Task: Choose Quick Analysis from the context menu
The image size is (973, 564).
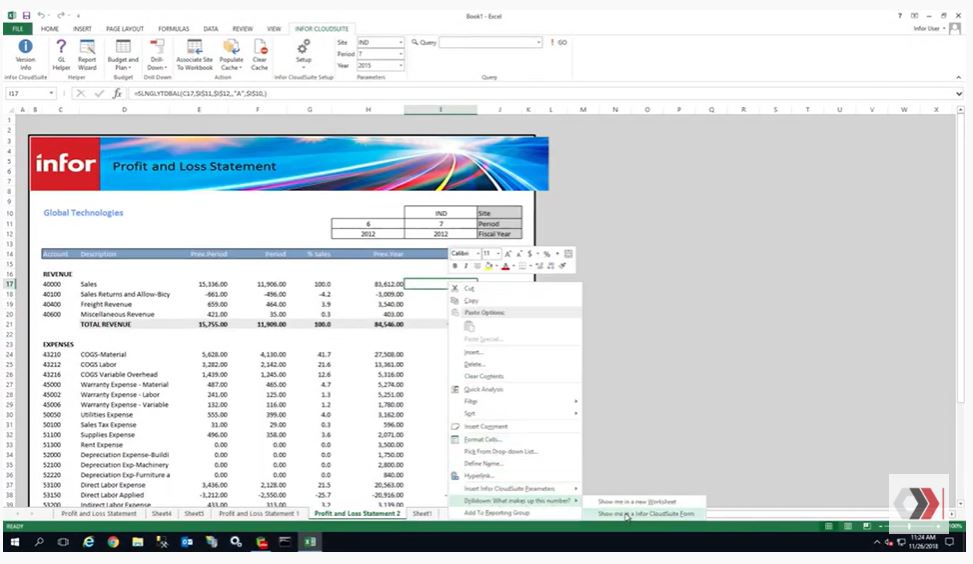Action: 515,389
